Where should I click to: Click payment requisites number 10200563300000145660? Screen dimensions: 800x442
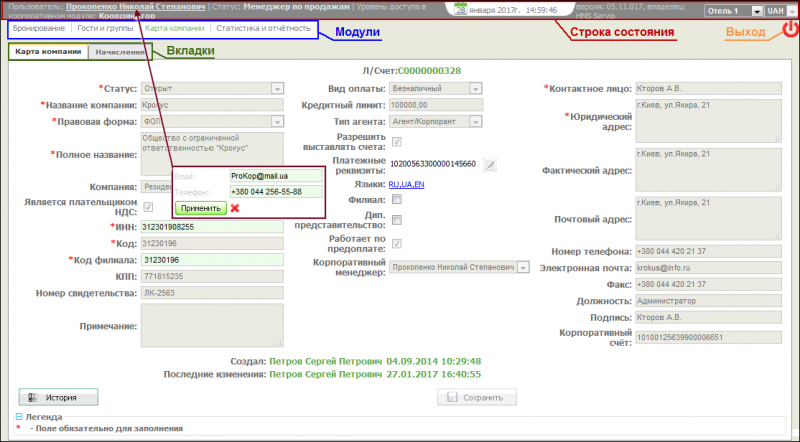433,164
